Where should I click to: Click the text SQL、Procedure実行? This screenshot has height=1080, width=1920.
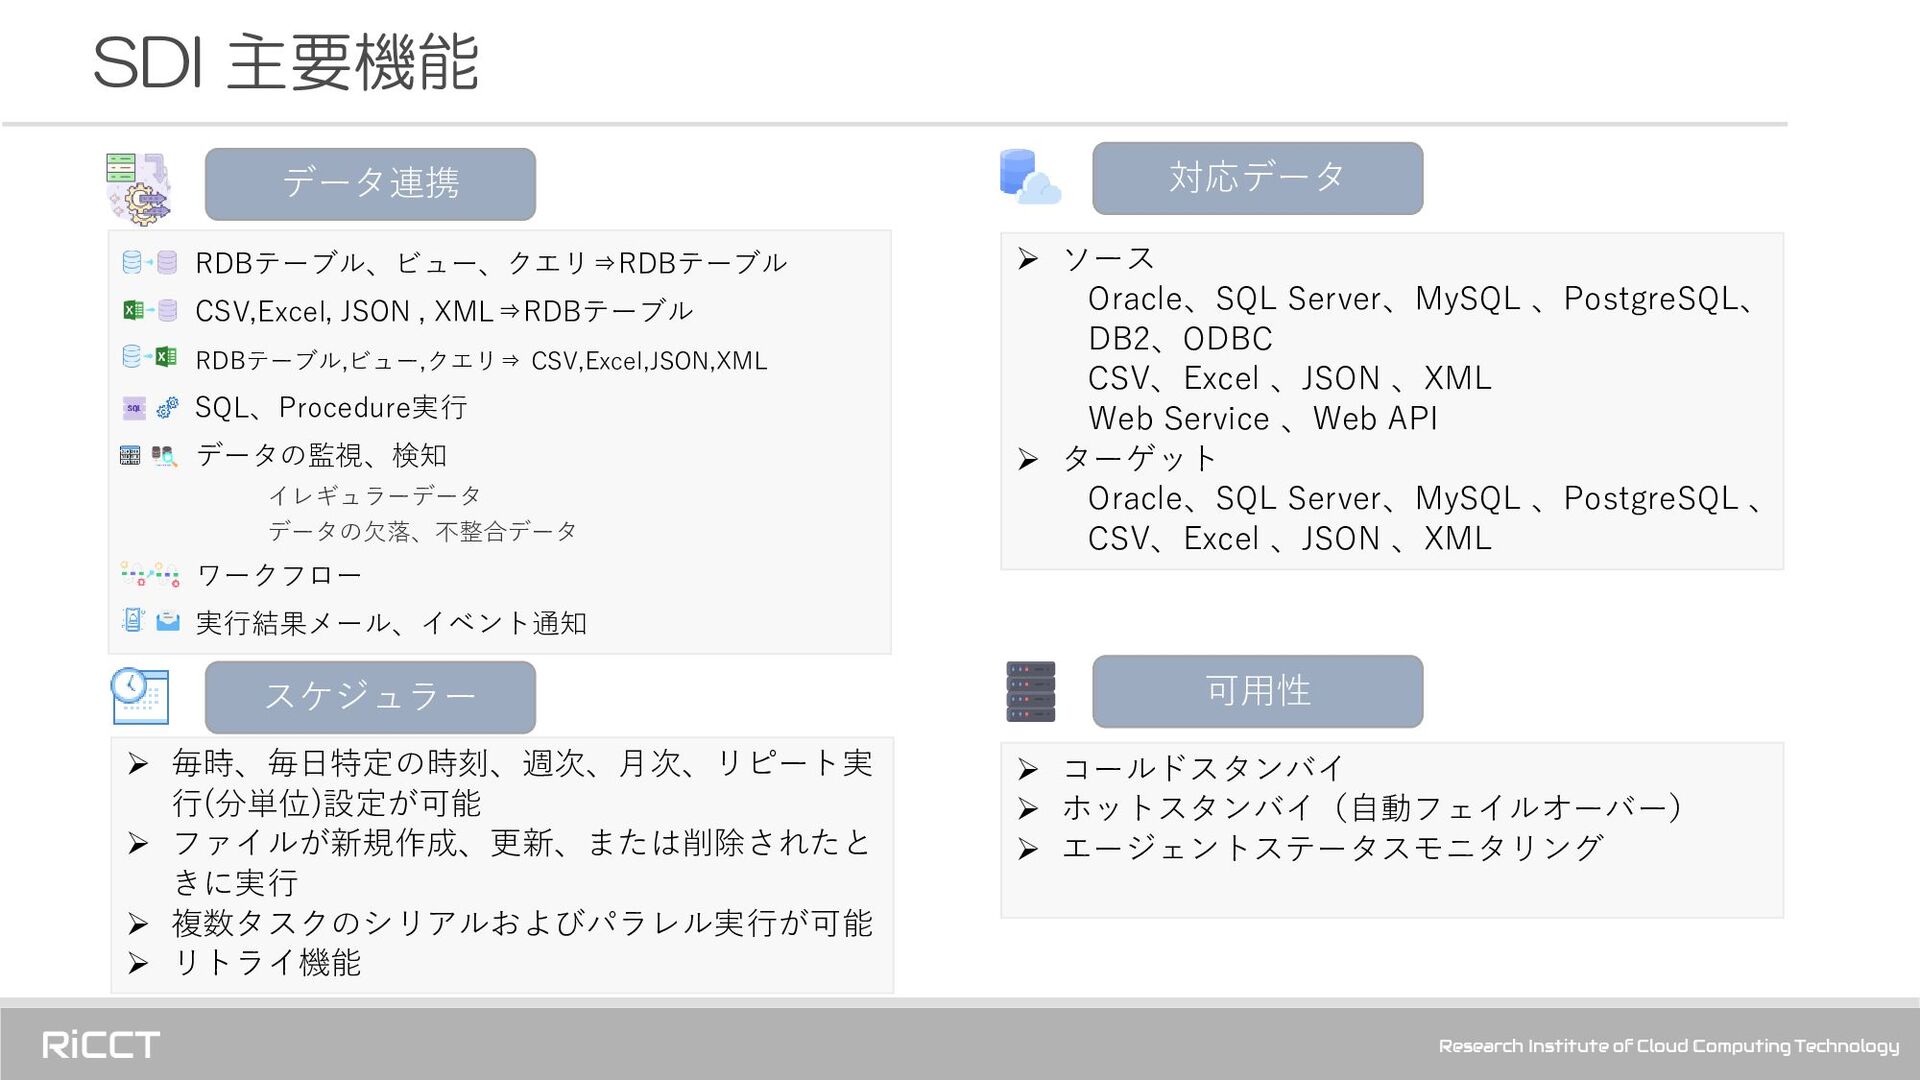coord(331,407)
